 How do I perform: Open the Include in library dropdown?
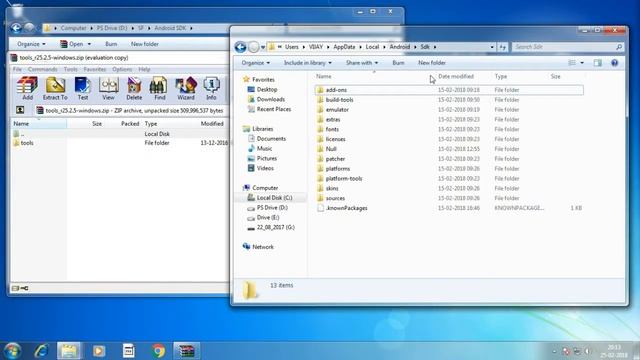(308, 63)
